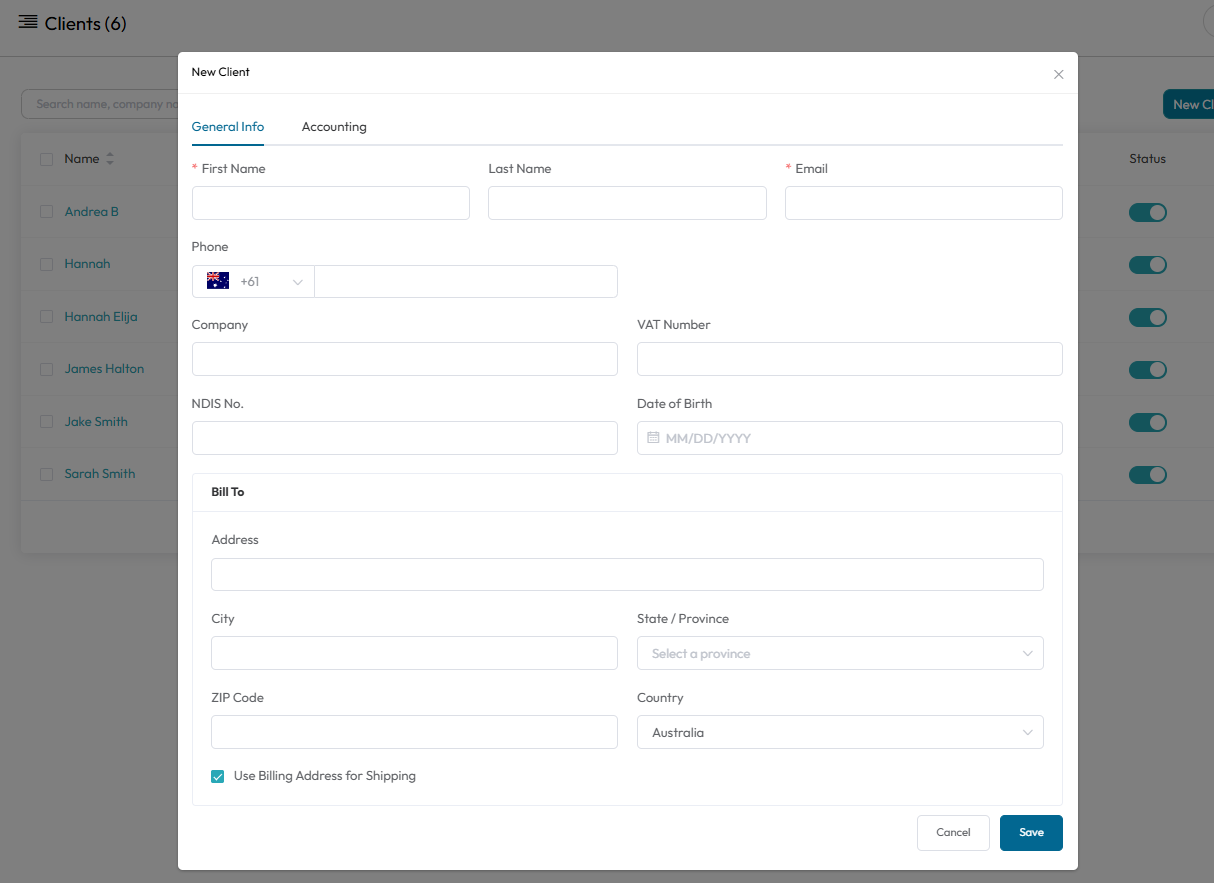Click the Address input field
The image size is (1214, 883).
click(x=627, y=574)
